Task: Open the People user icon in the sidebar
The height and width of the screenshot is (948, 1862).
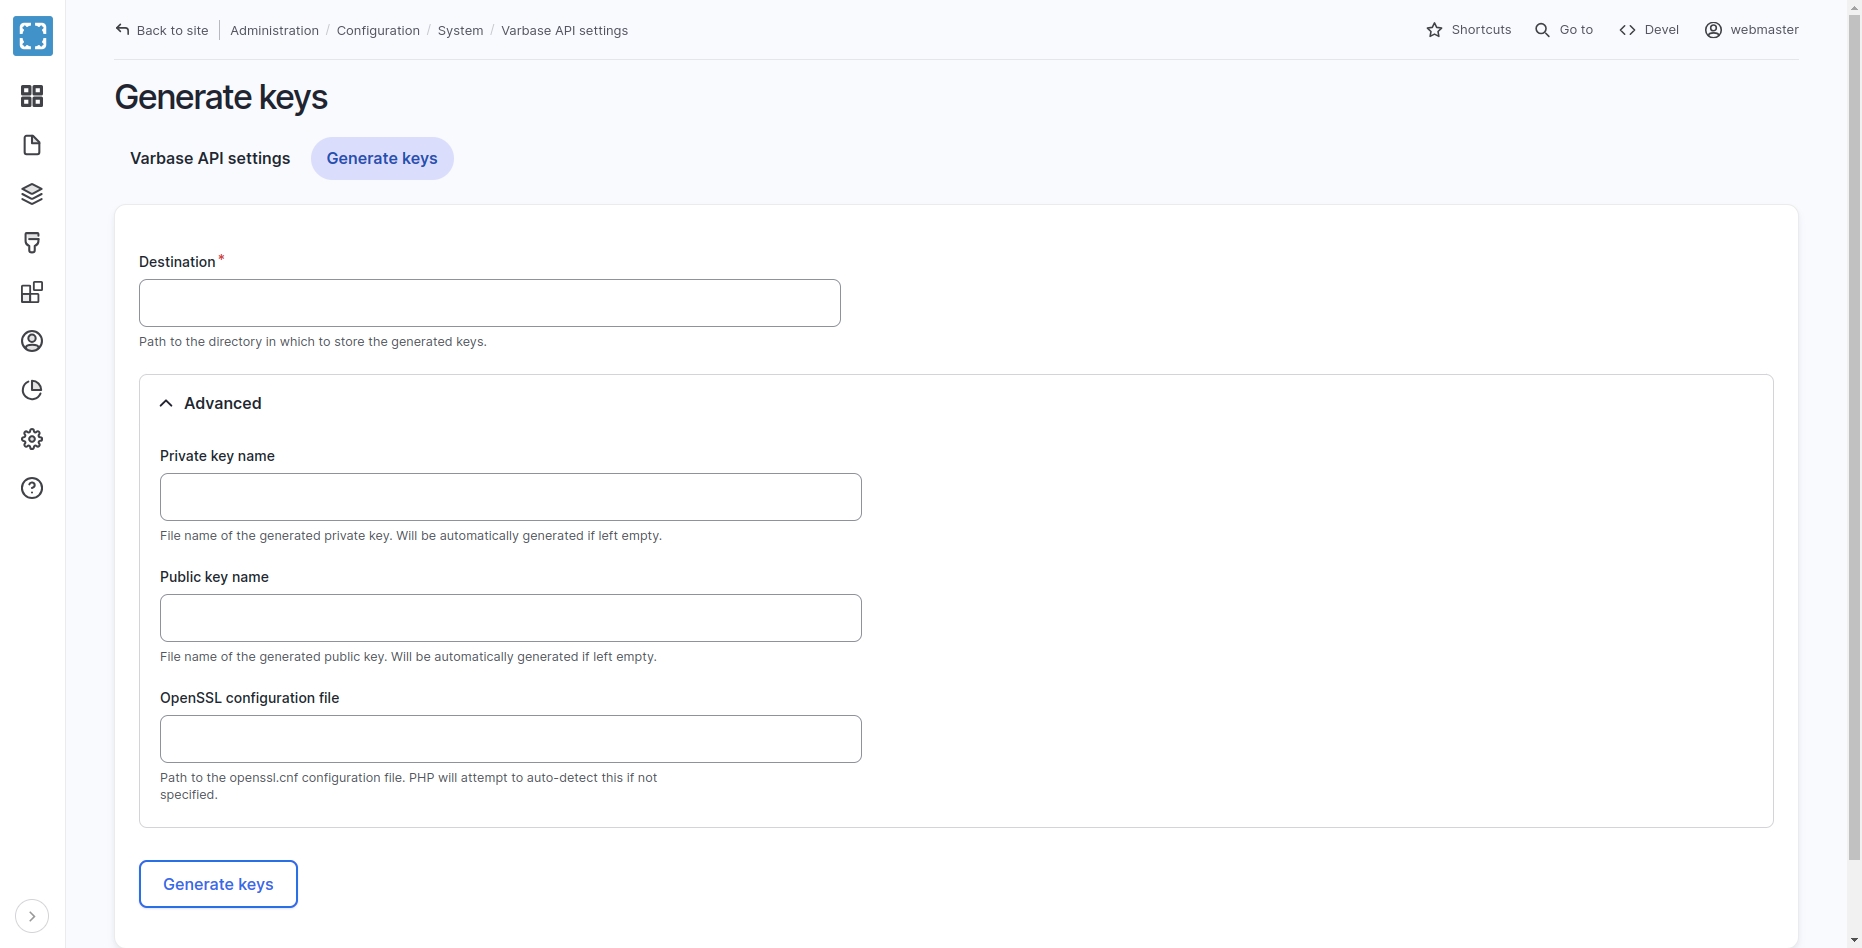Action: click(x=32, y=341)
